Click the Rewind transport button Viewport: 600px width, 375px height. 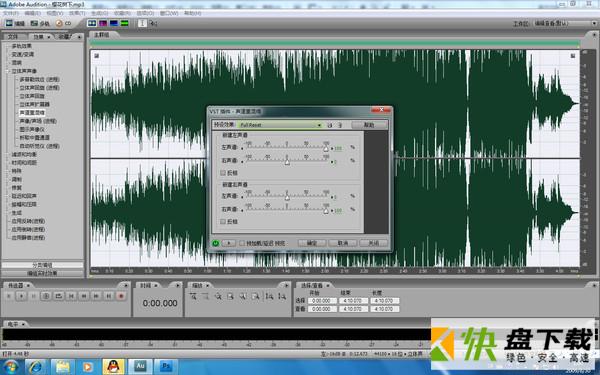pyautogui.click(x=84, y=296)
